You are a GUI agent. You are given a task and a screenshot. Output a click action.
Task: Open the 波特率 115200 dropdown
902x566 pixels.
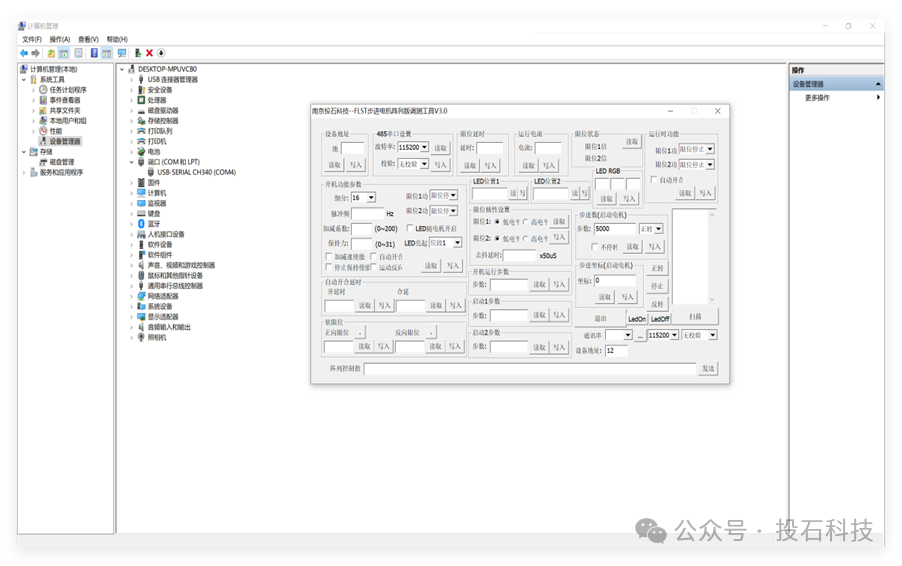click(x=424, y=147)
